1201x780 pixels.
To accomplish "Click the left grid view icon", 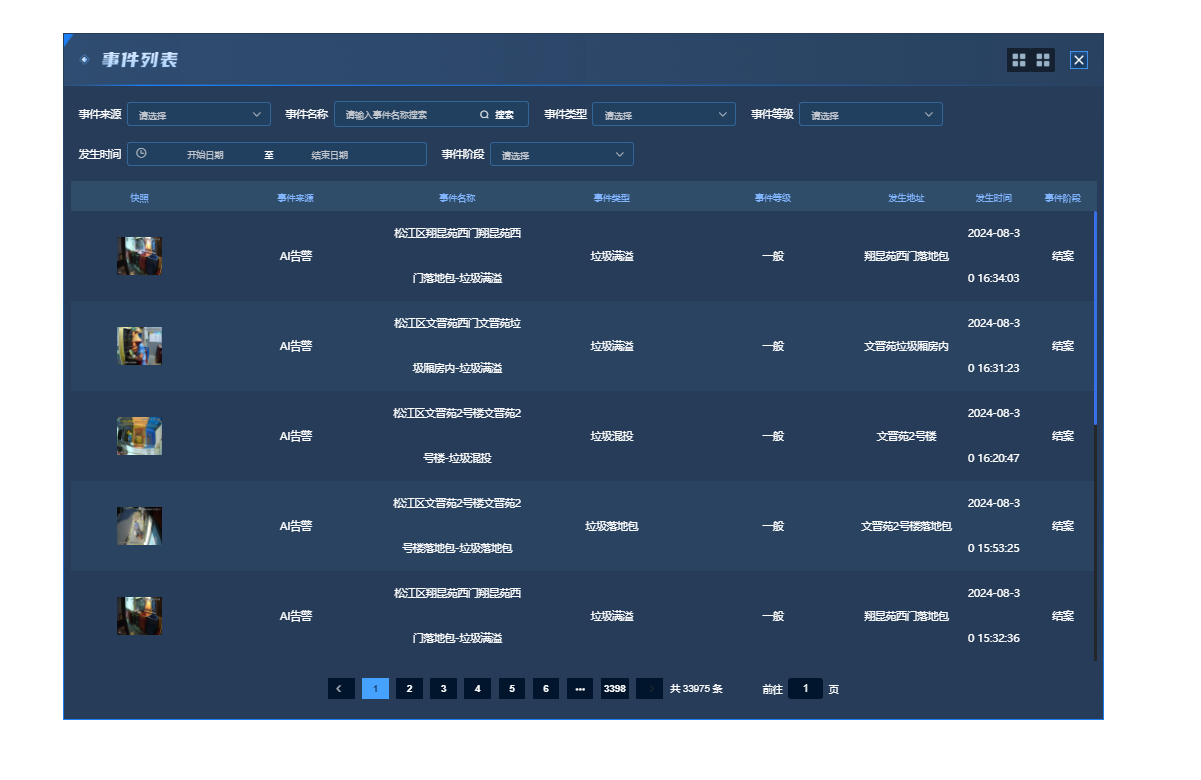I will (x=1019, y=60).
